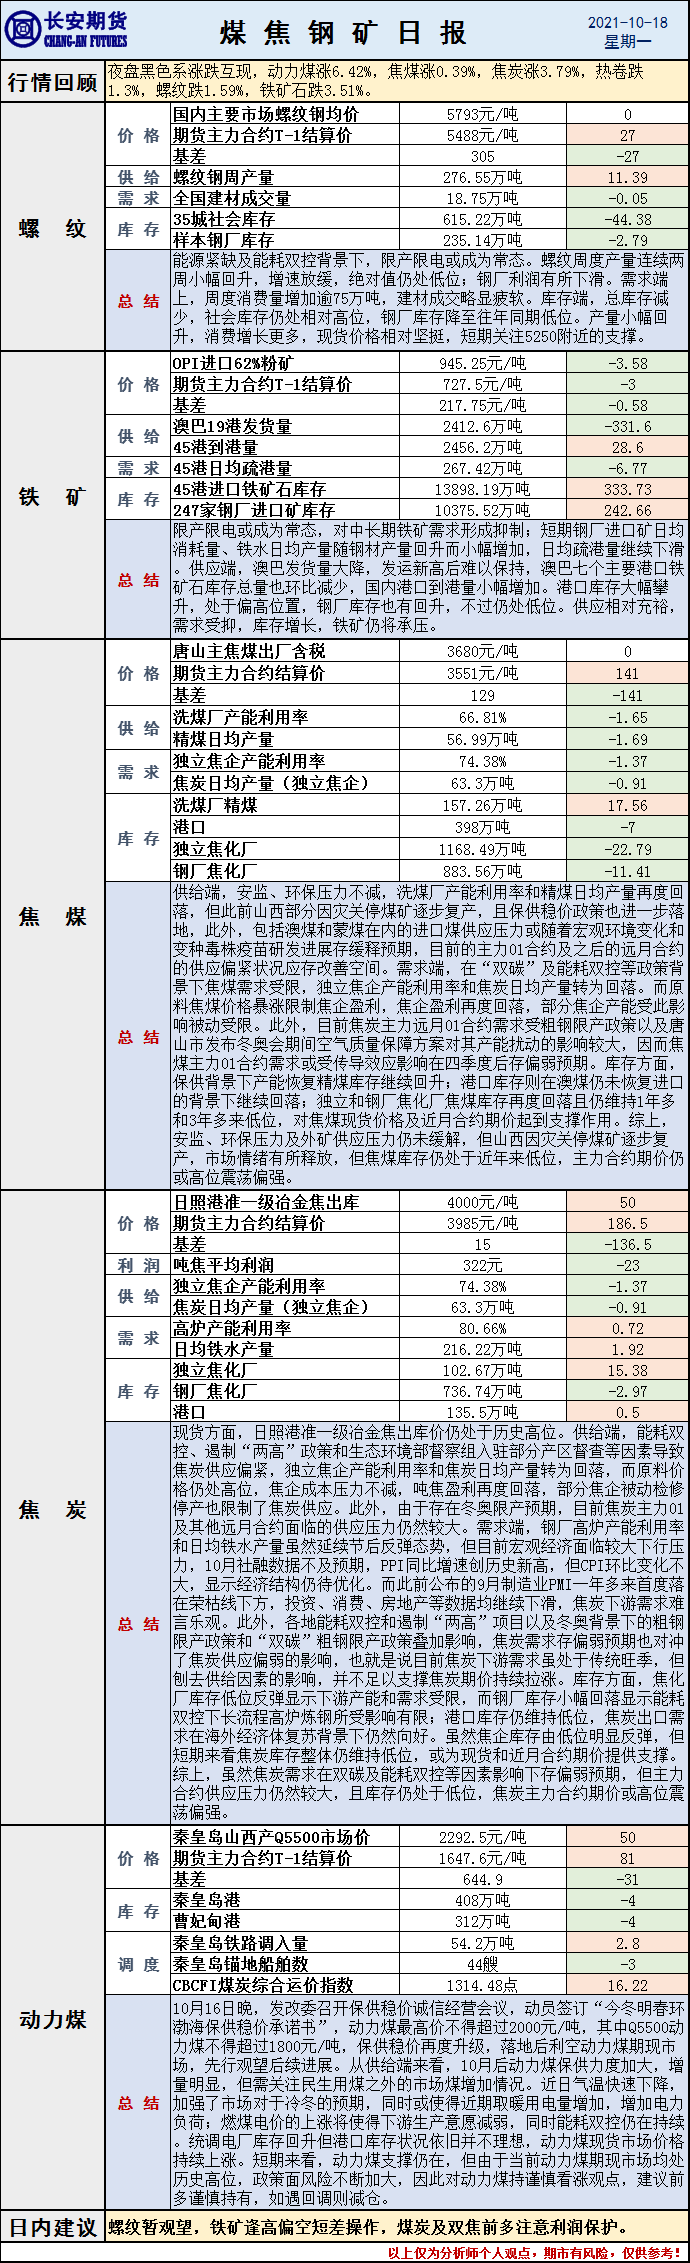This screenshot has width=690, height=2263.
Task: Select 35城社会库存 row label
Action: [x=223, y=219]
